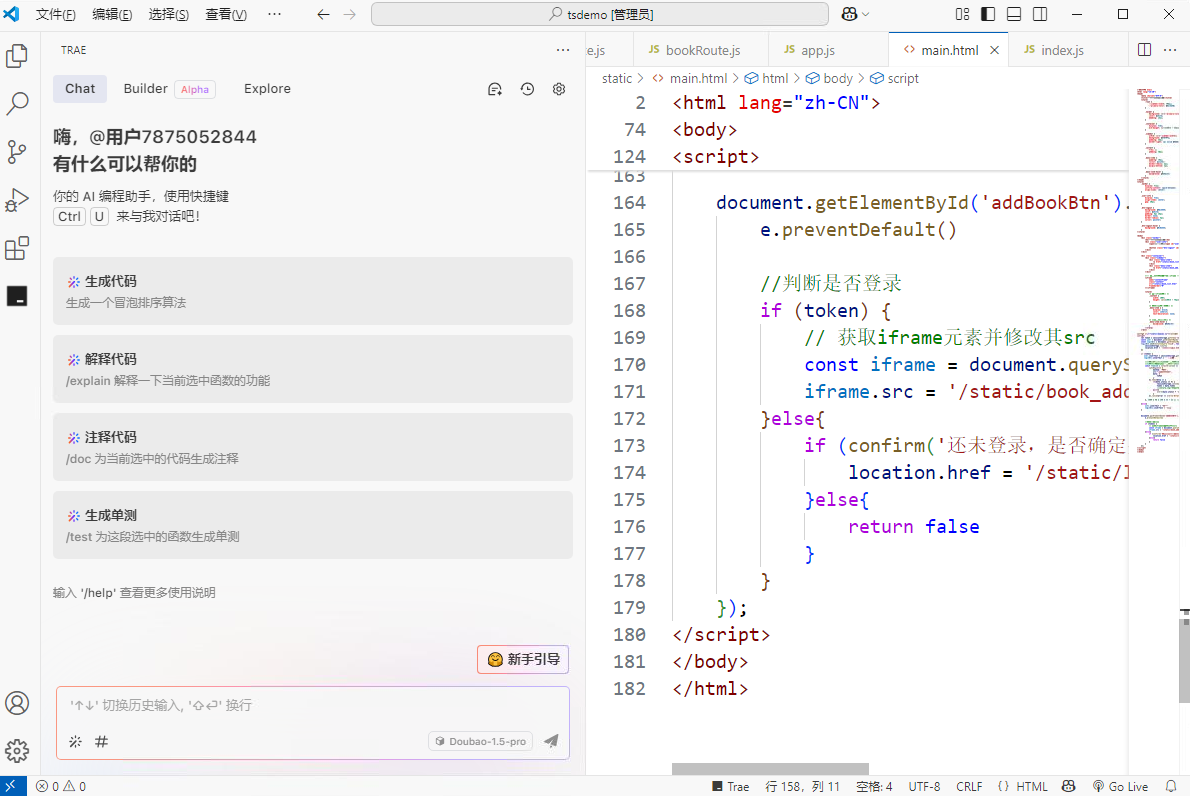
Task: Toggle the bottom panel visibility
Action: pyautogui.click(x=1014, y=14)
